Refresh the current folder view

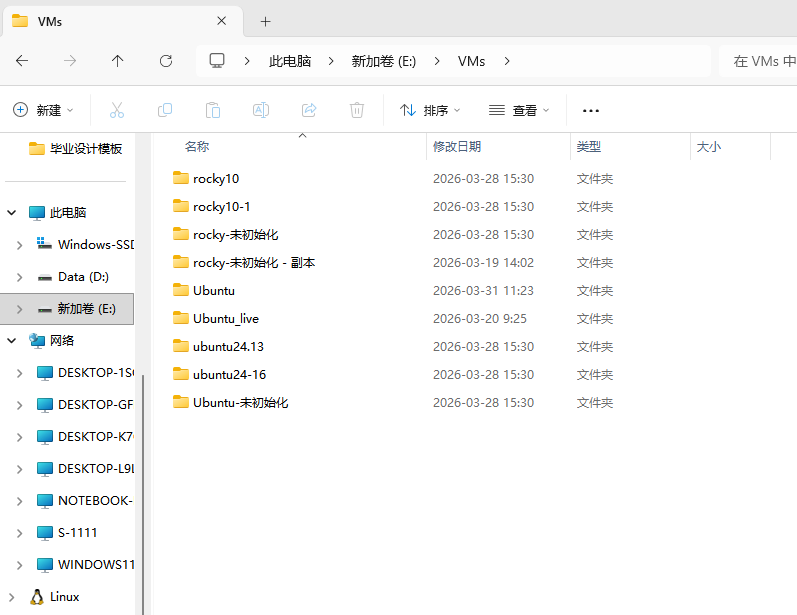pos(166,61)
